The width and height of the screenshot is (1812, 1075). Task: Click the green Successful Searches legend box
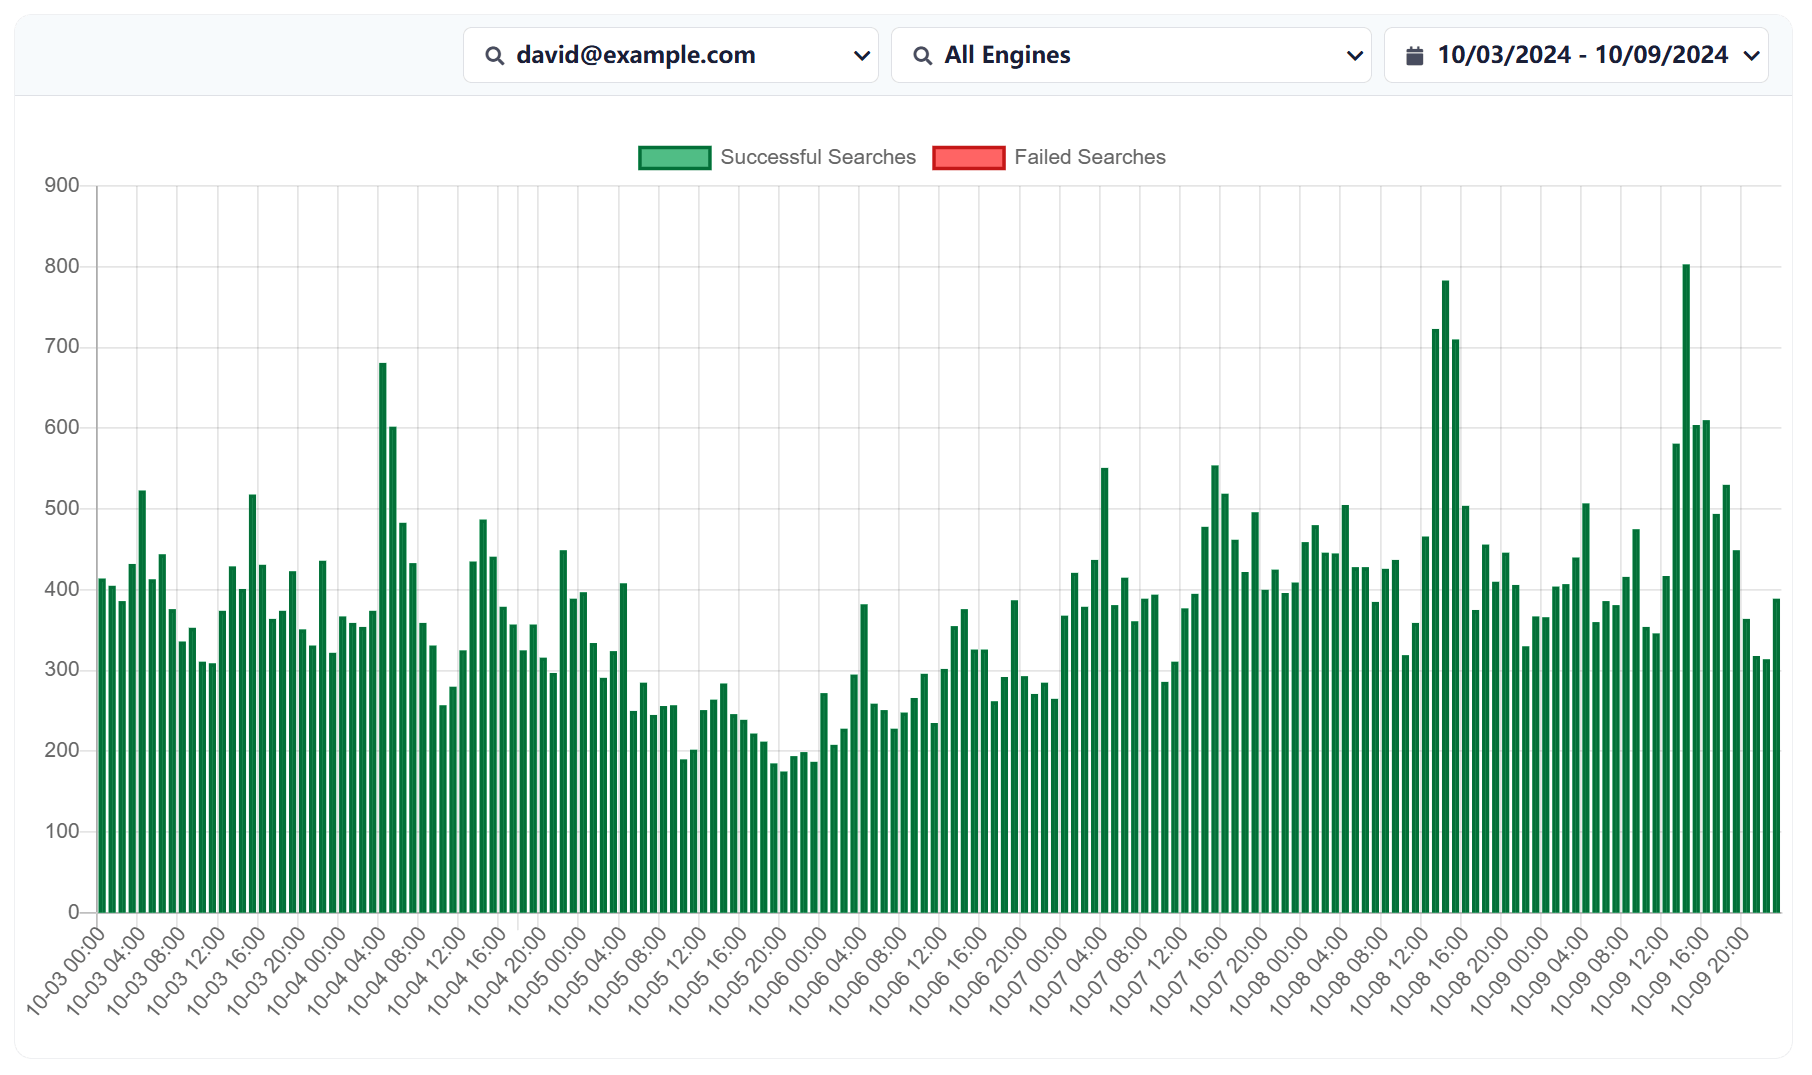(674, 158)
